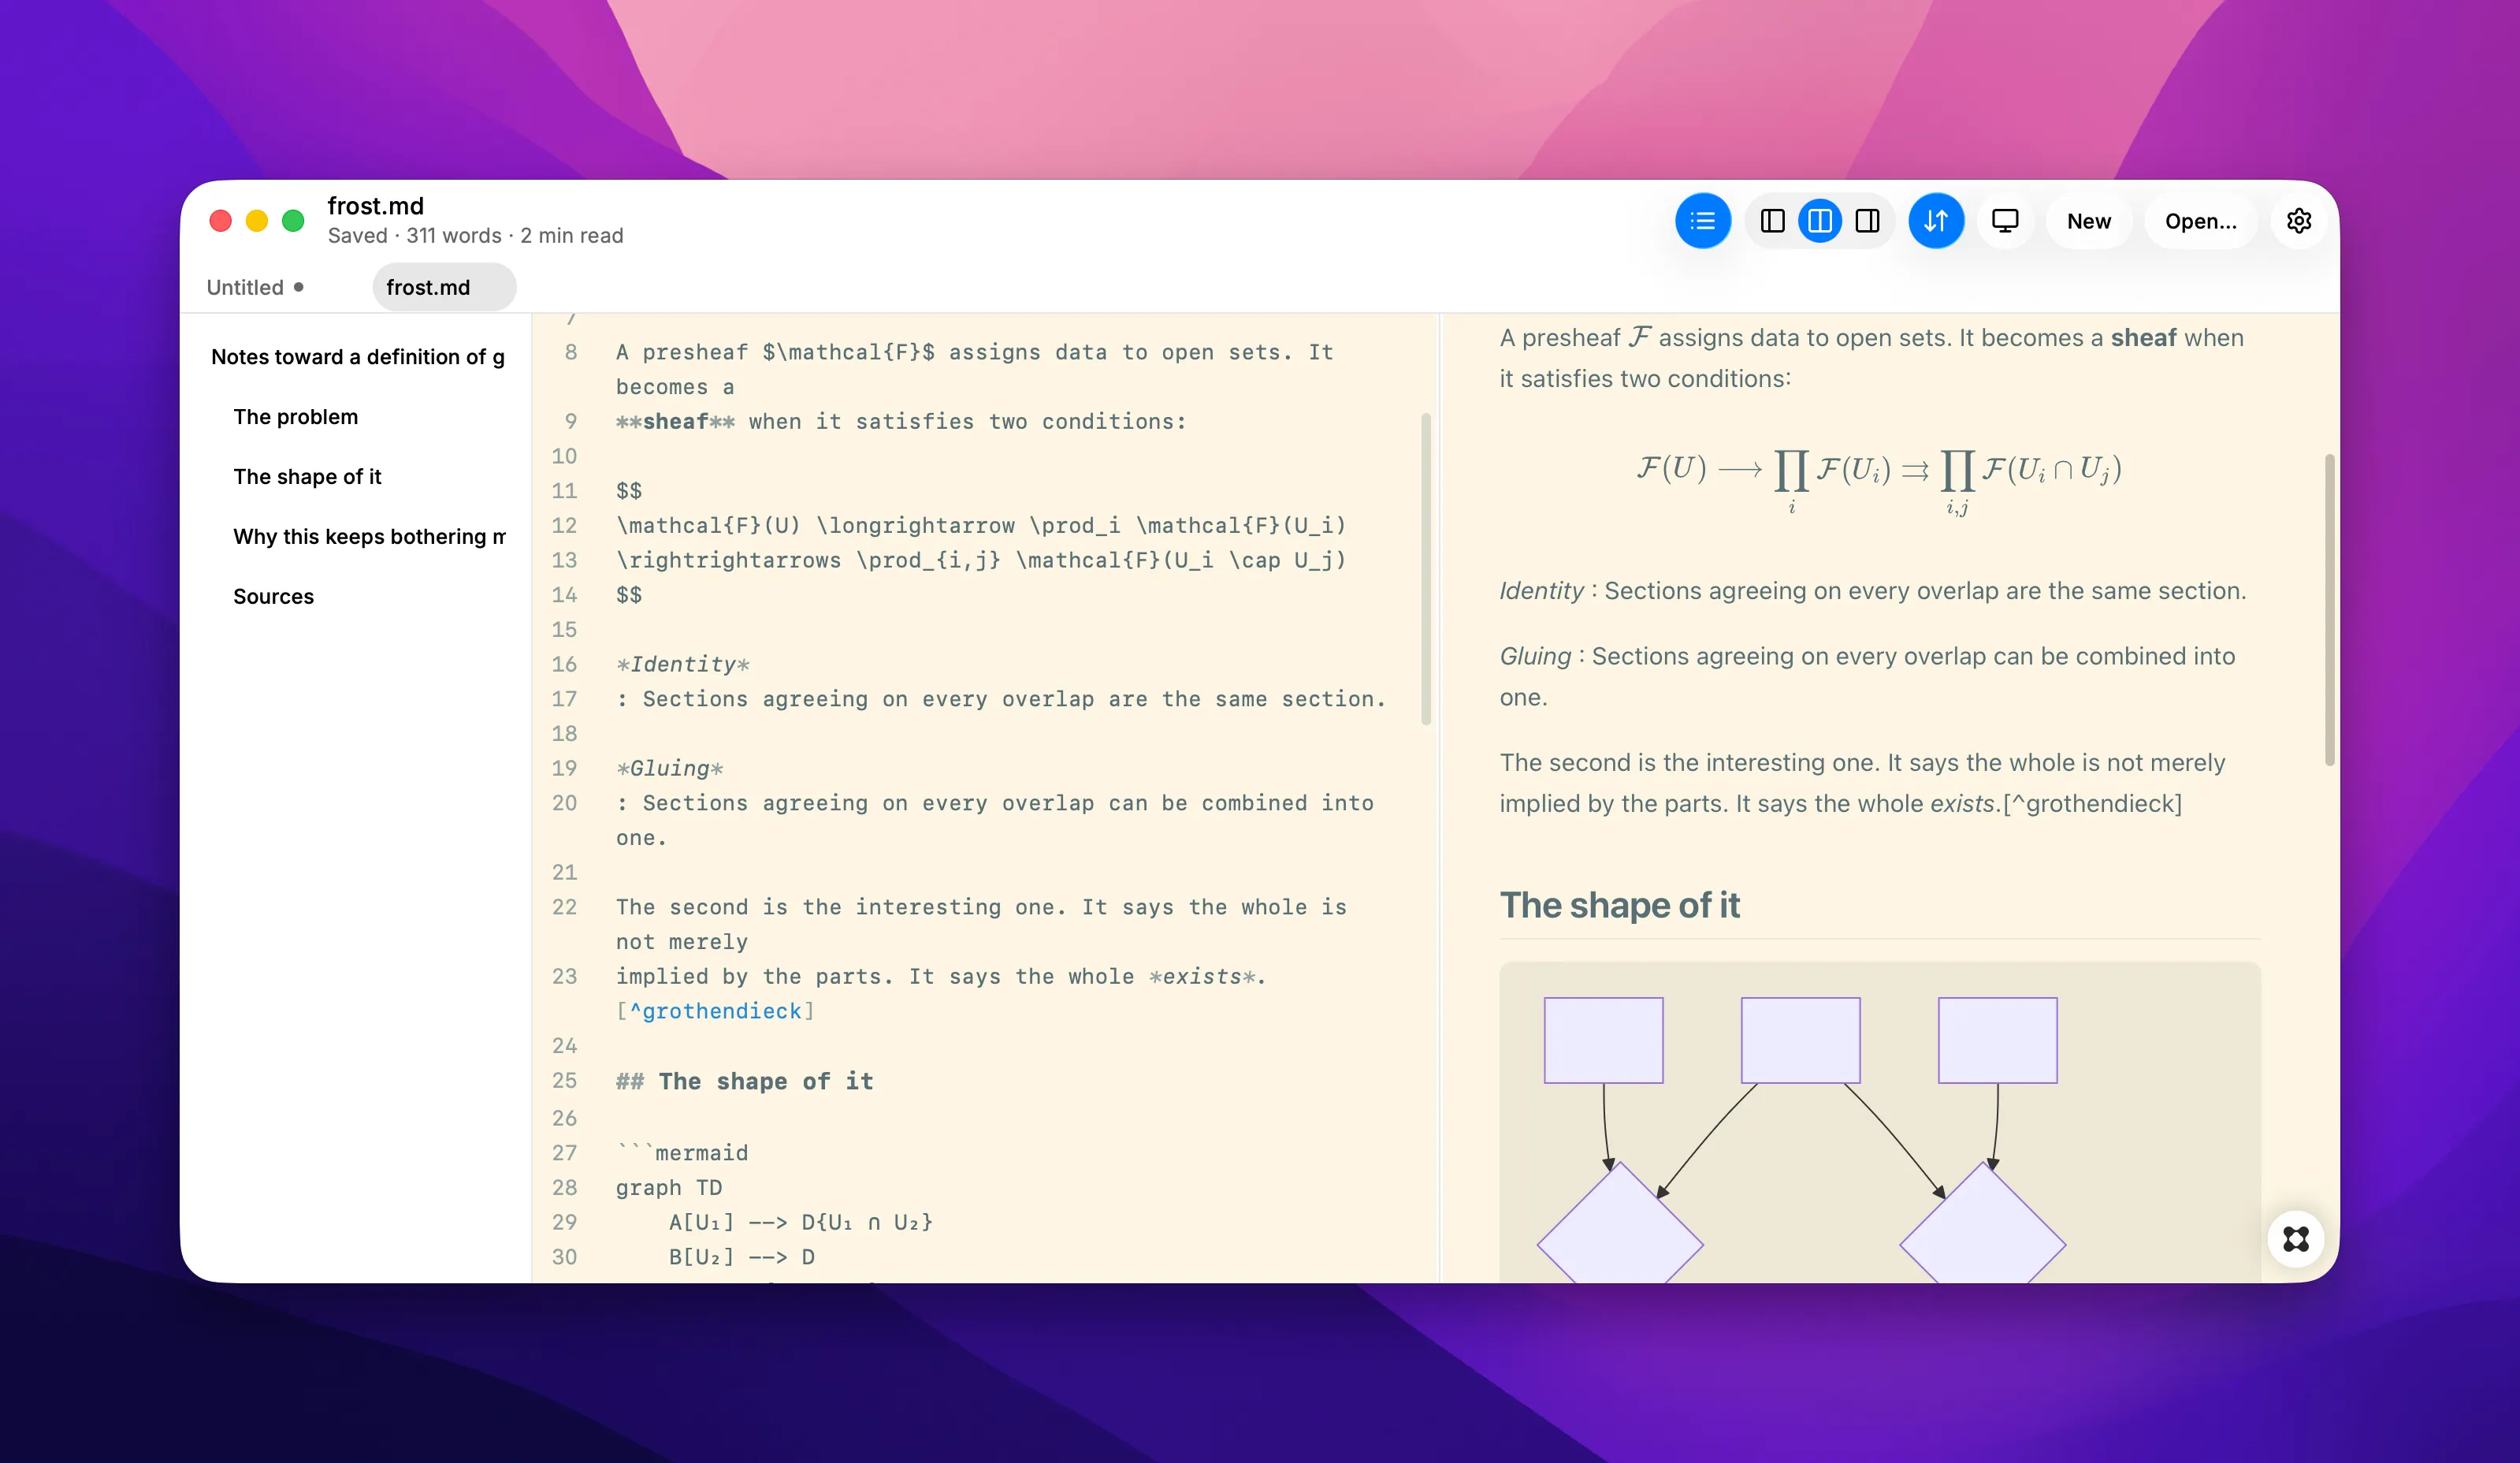2520x1463 pixels.
Task: Open settings gear icon
Action: pyautogui.click(x=2299, y=221)
